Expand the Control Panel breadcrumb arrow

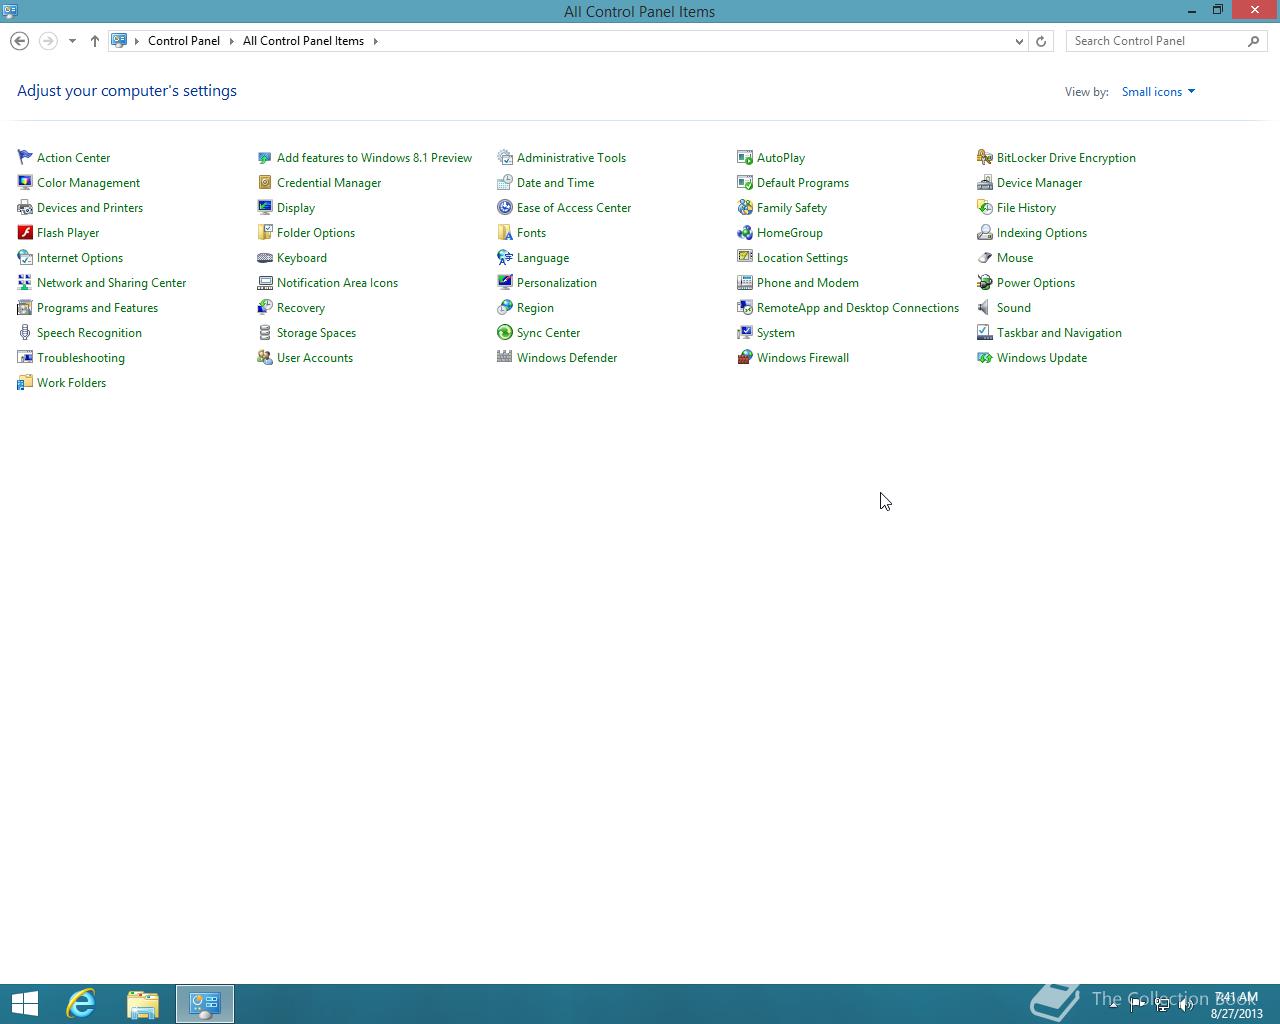231,41
